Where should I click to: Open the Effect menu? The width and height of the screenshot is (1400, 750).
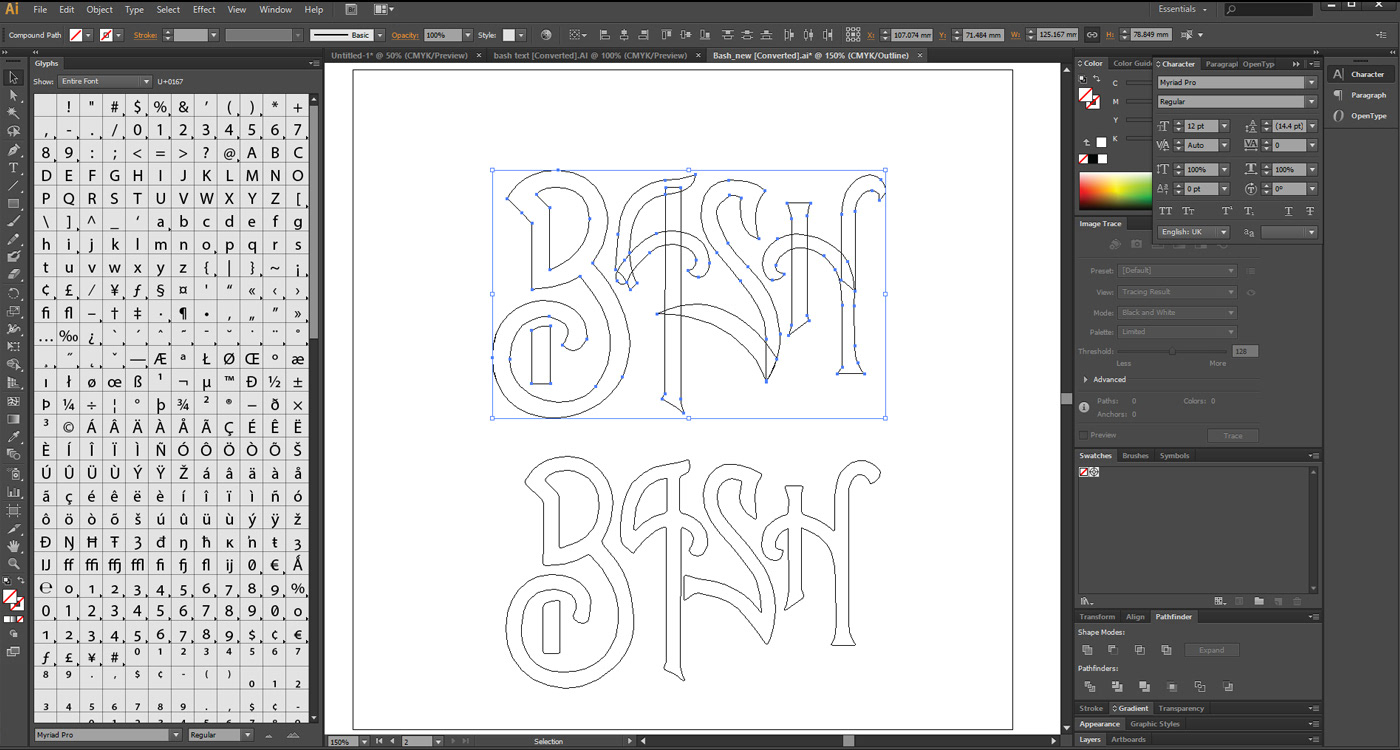click(204, 9)
